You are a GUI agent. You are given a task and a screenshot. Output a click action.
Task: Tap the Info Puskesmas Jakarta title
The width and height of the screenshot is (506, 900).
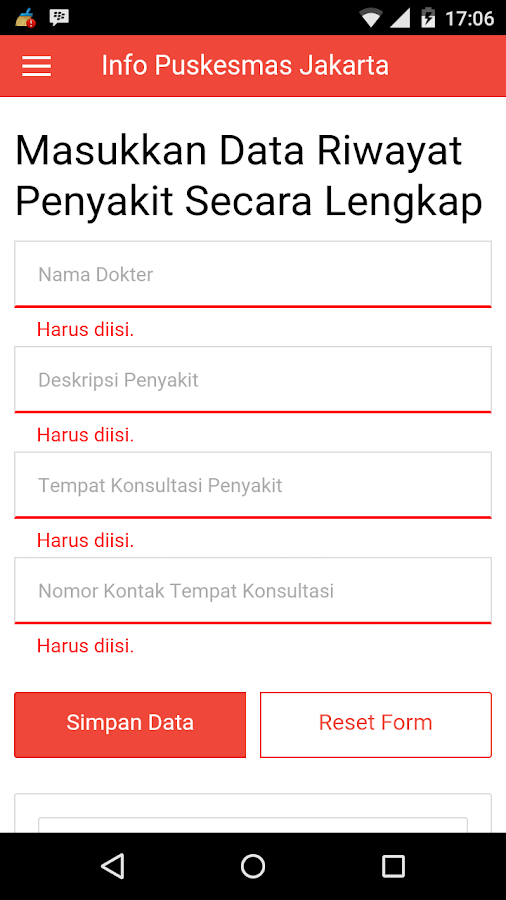pos(245,66)
